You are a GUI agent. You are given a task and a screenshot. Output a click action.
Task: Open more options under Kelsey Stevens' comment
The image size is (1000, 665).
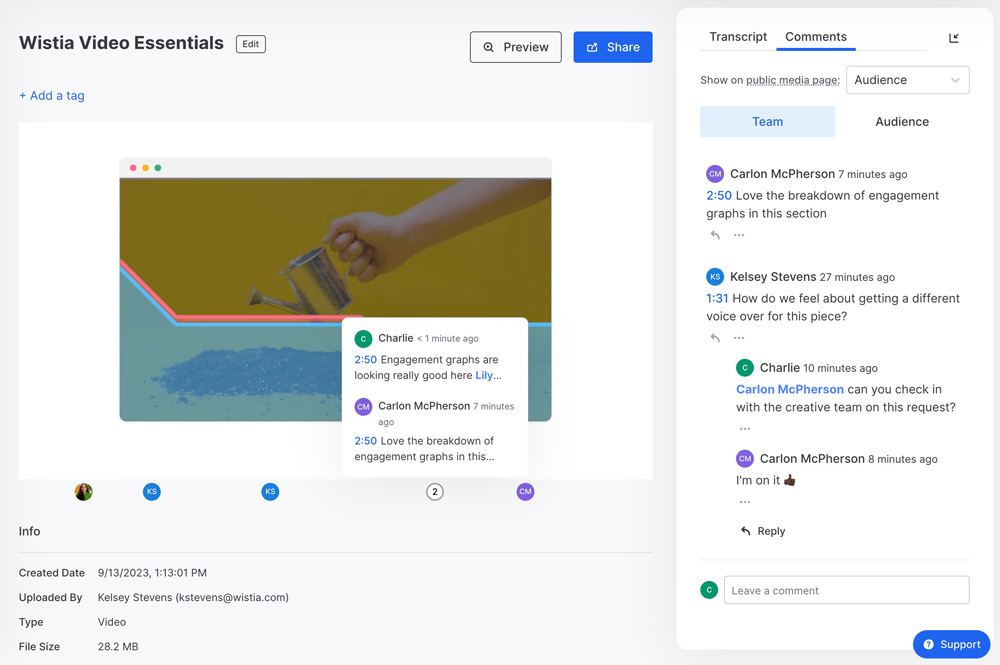739,338
